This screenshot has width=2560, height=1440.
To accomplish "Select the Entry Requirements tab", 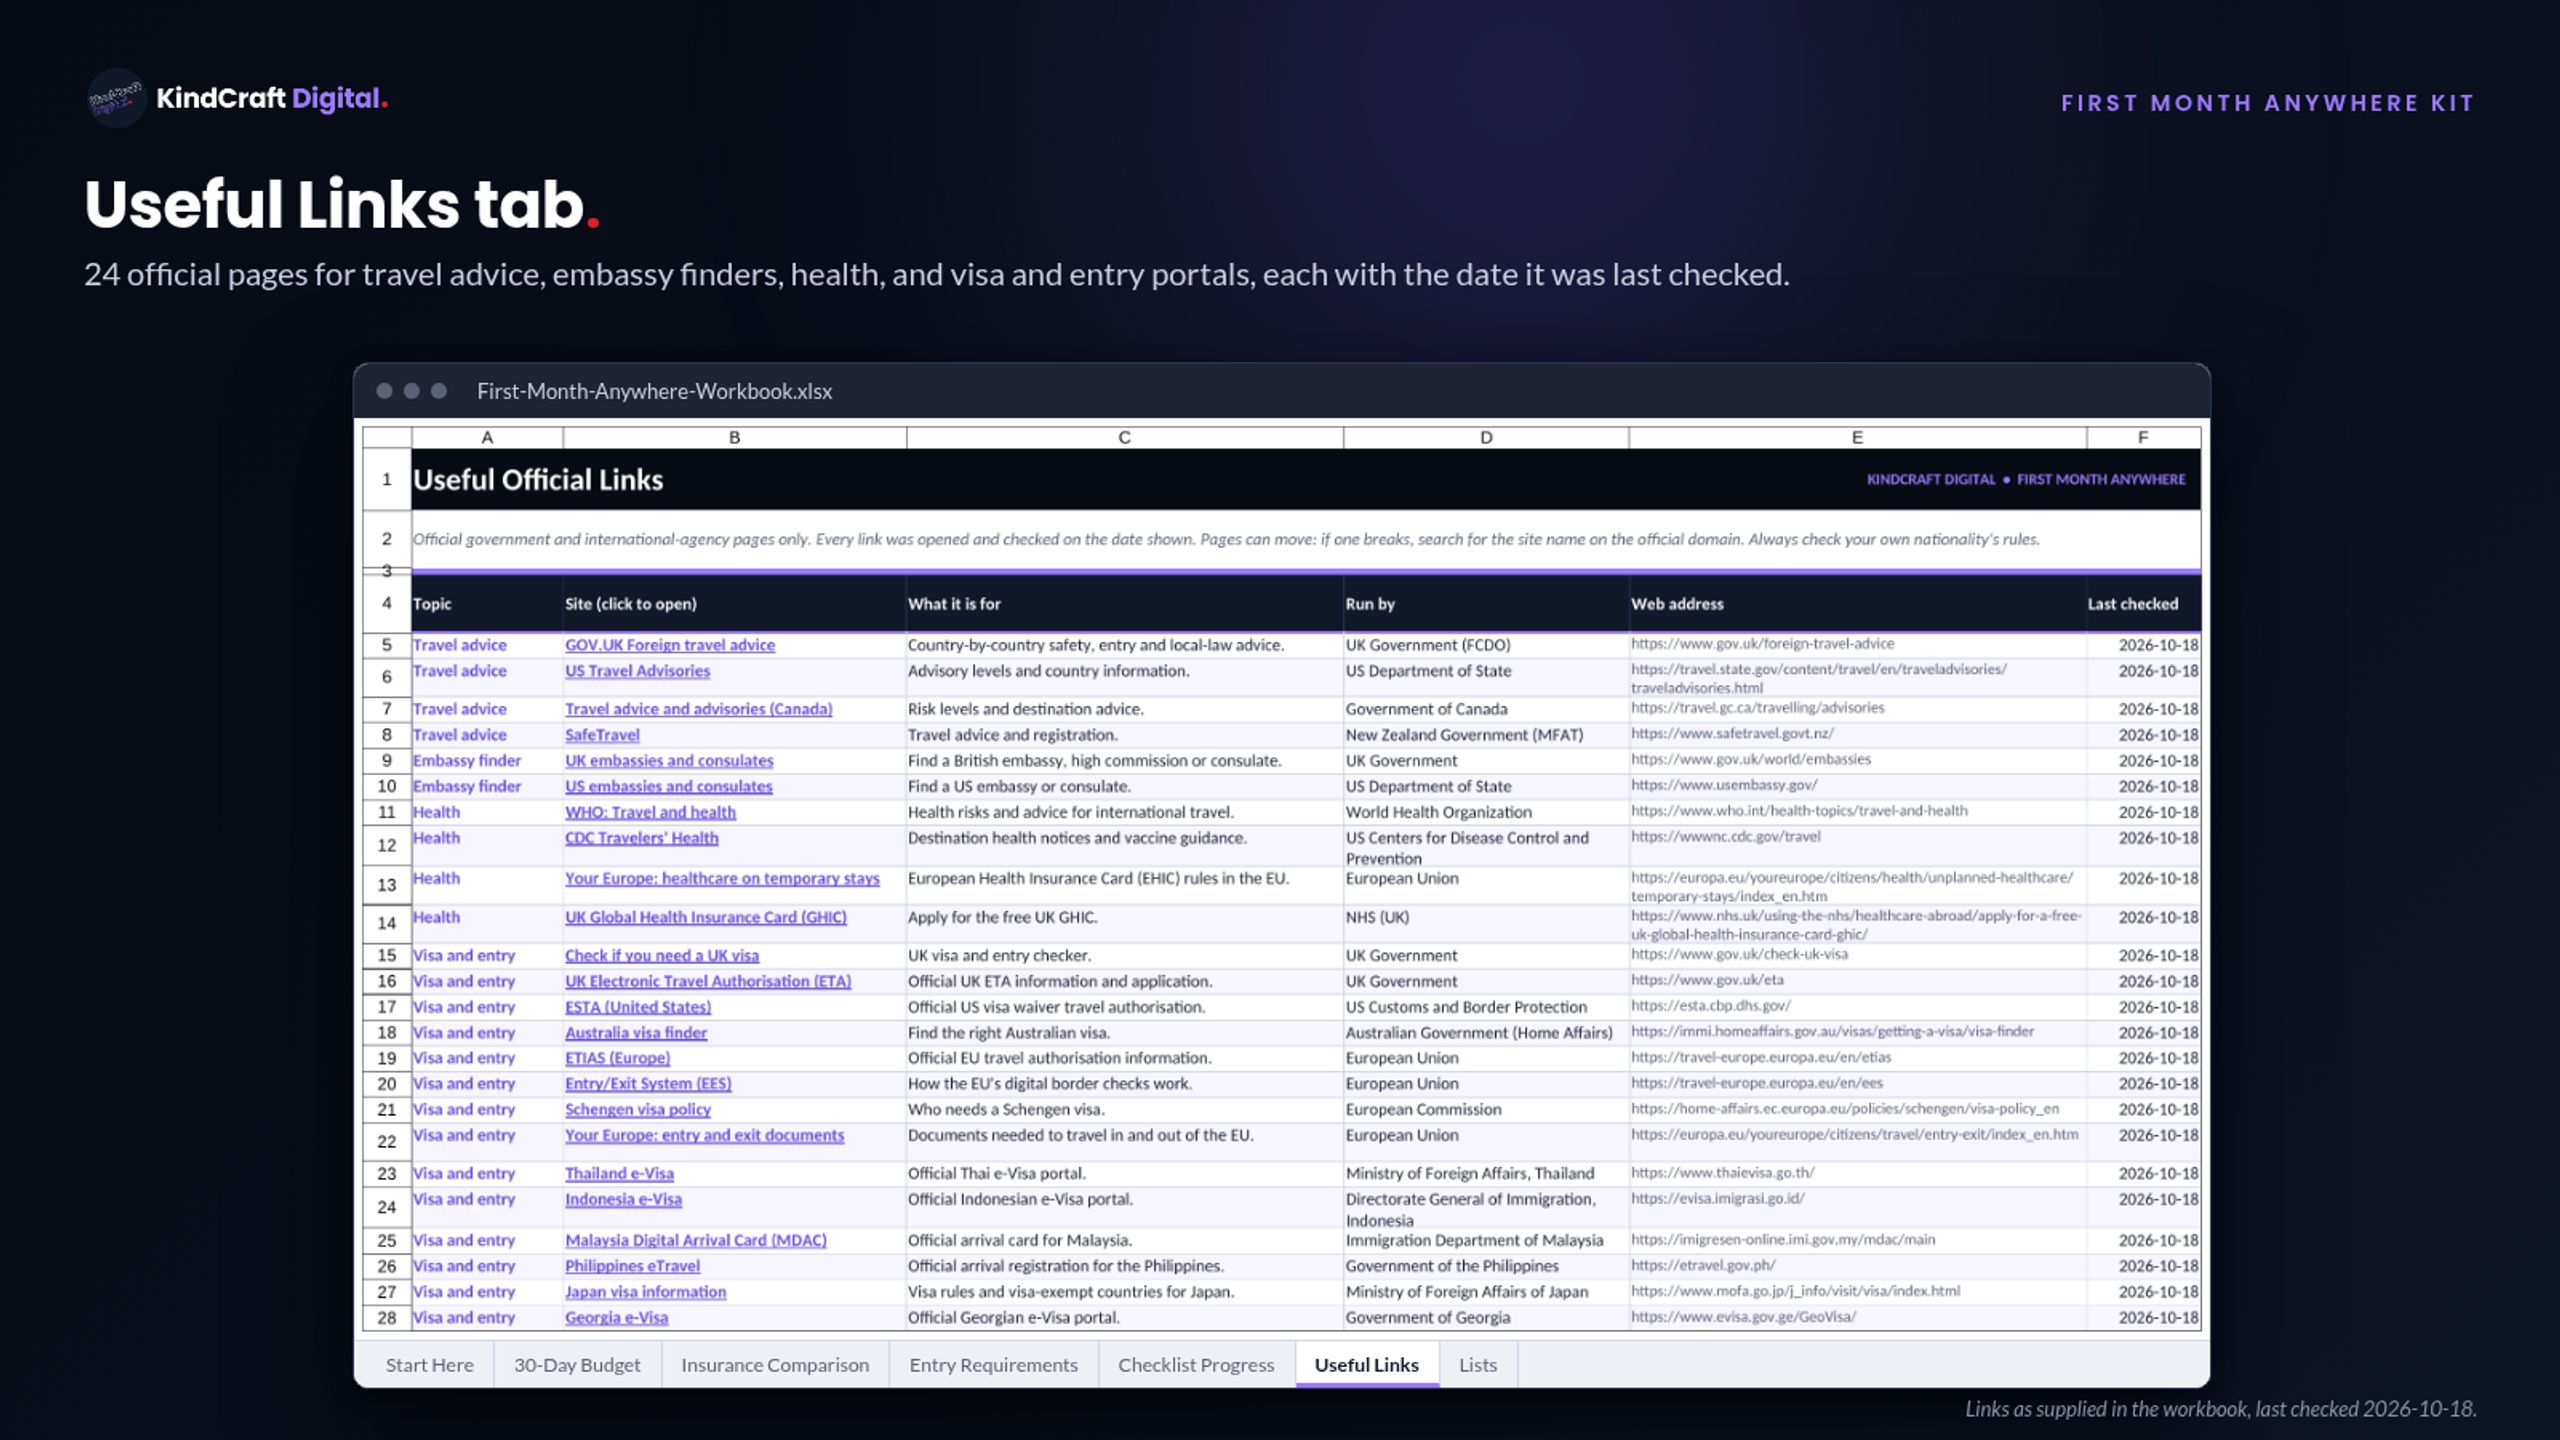I will click(x=993, y=1365).
